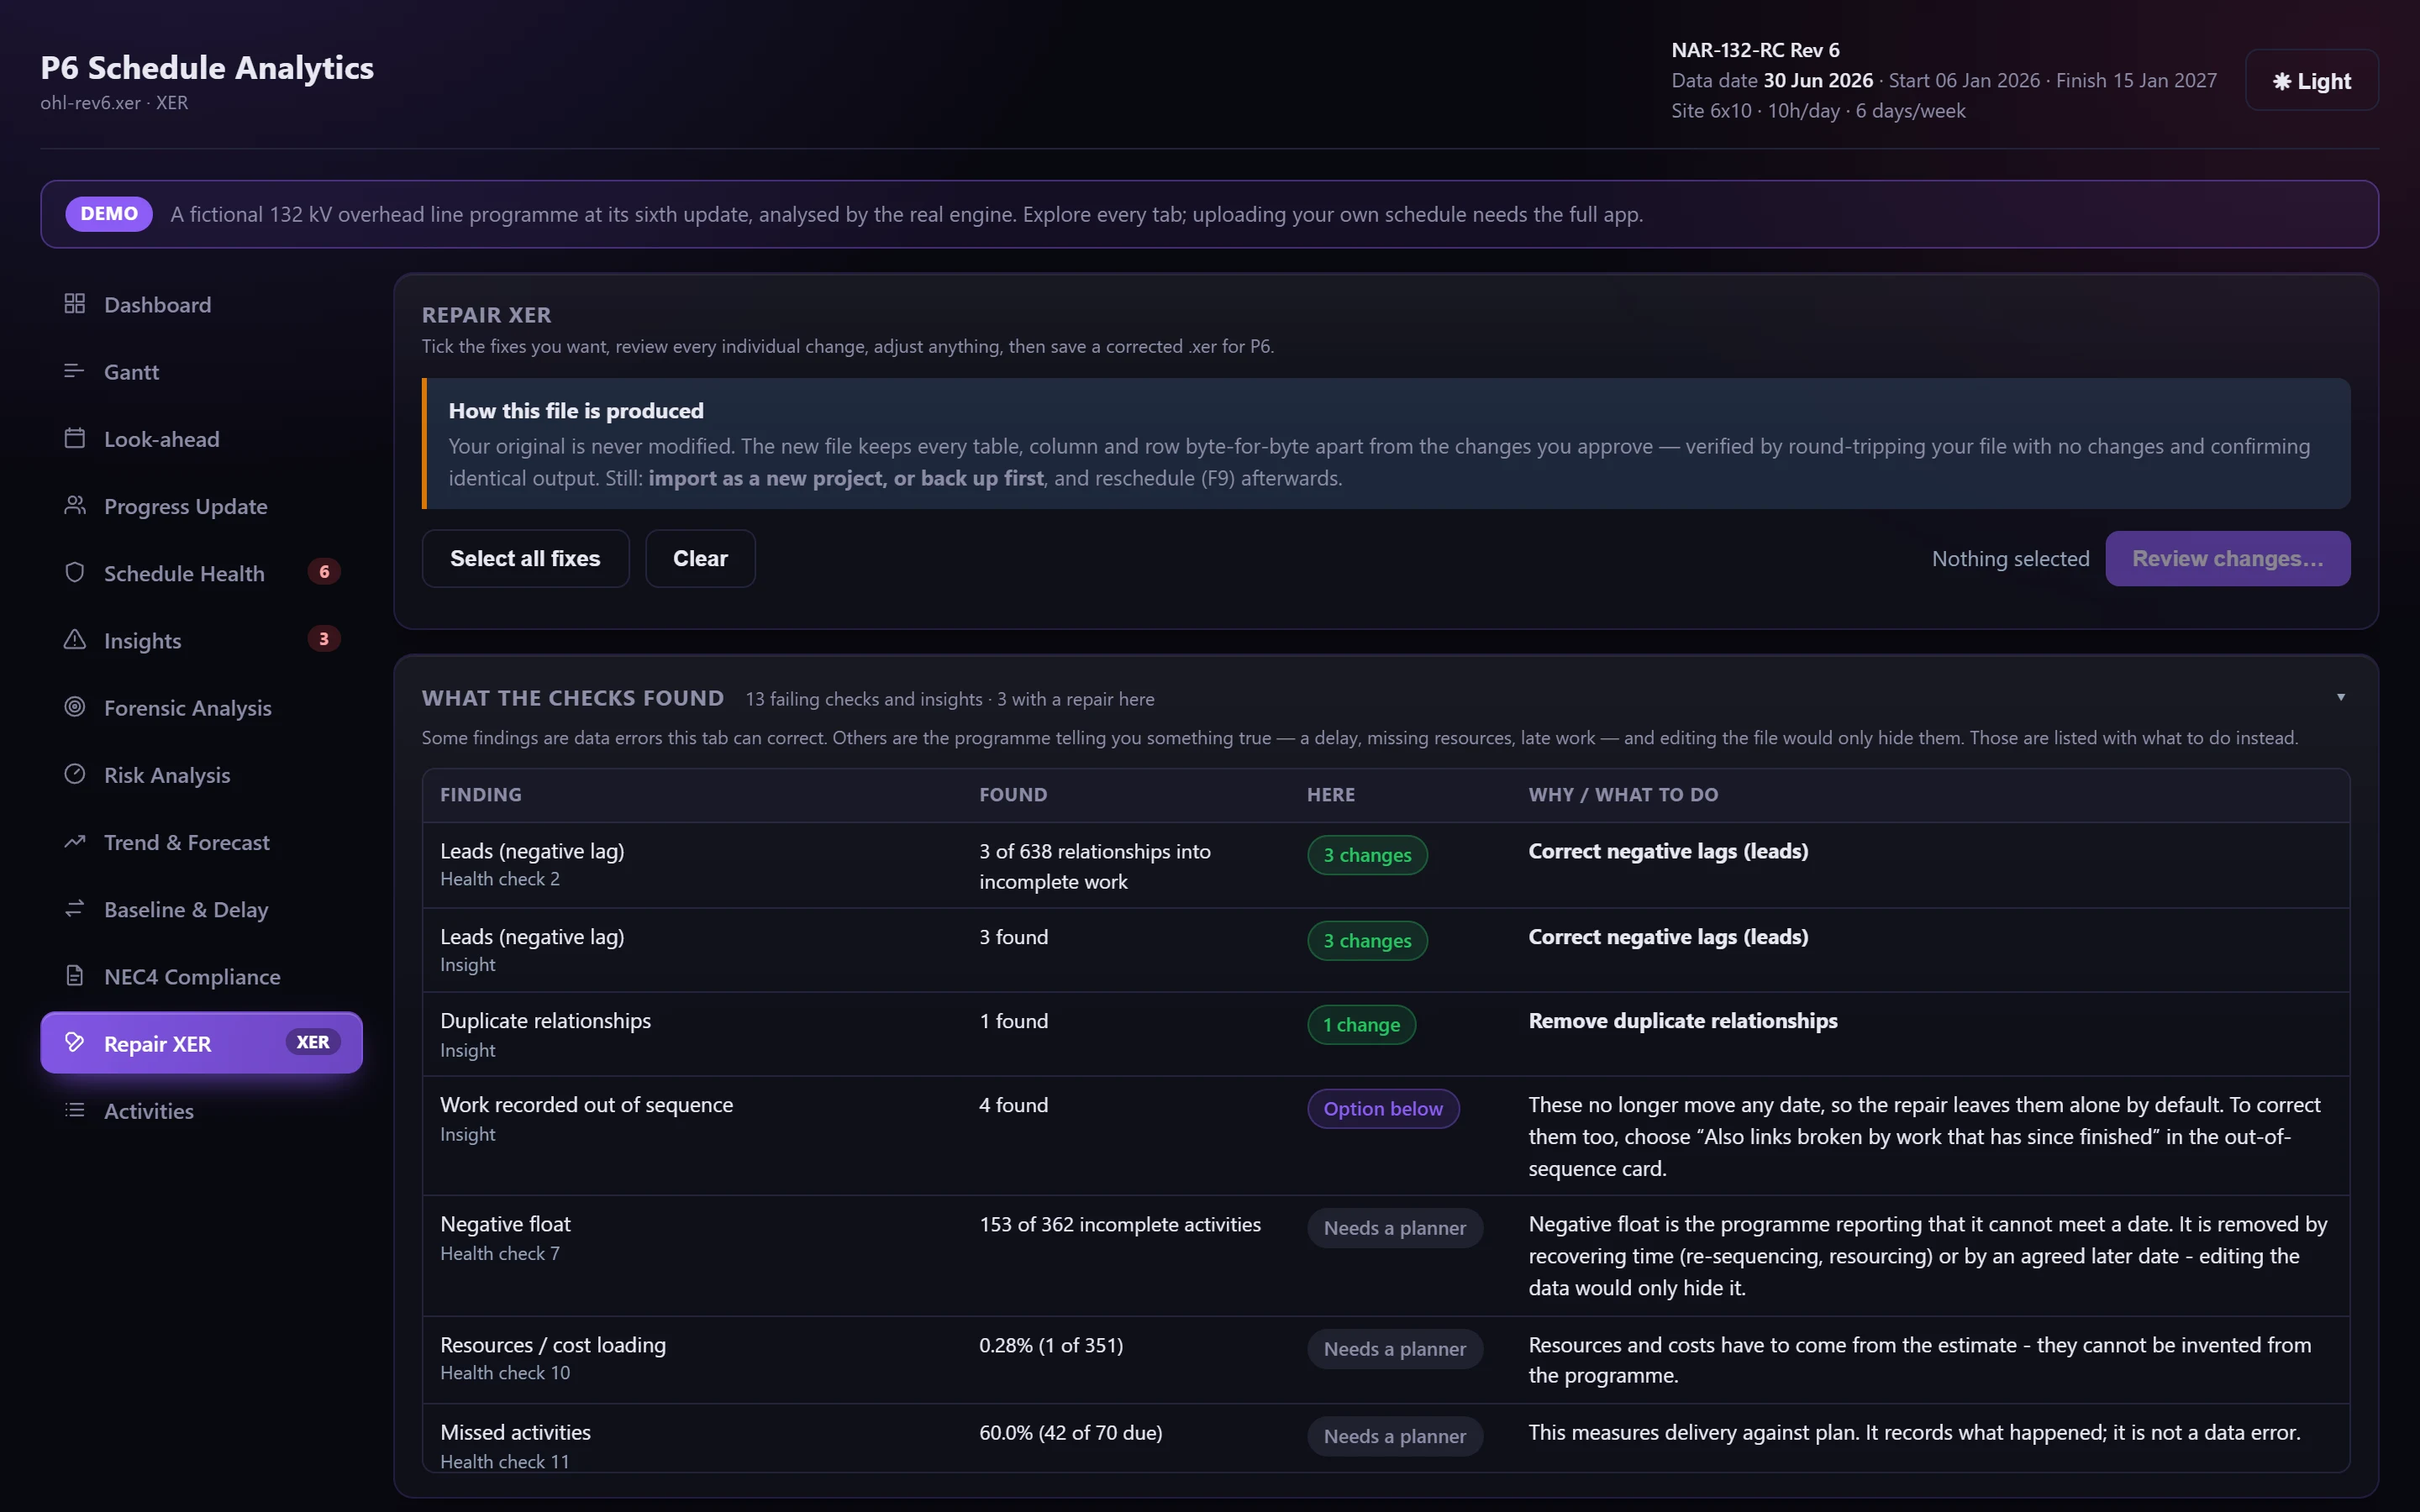
Task: Click the Nothing selected status
Action: click(2010, 558)
